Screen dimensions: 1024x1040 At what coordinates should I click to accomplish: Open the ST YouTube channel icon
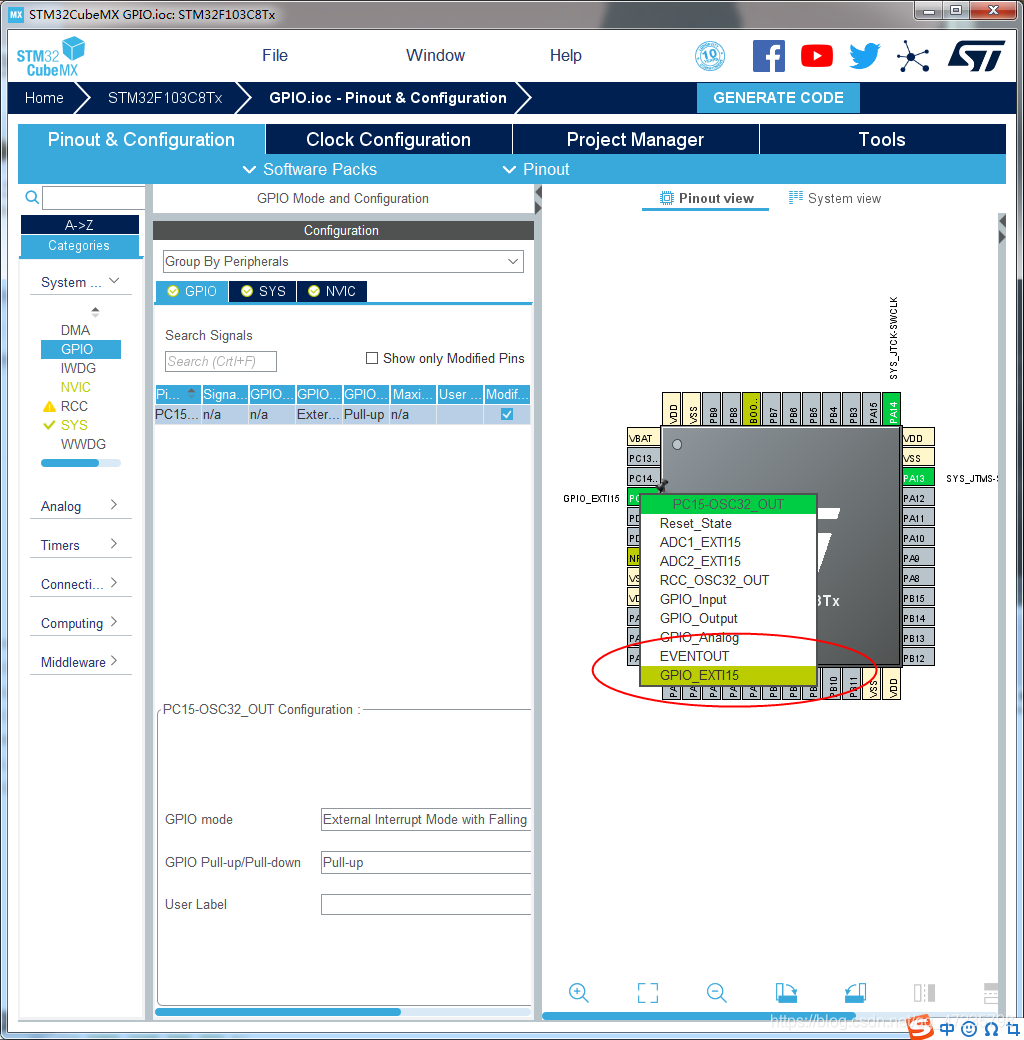point(816,56)
